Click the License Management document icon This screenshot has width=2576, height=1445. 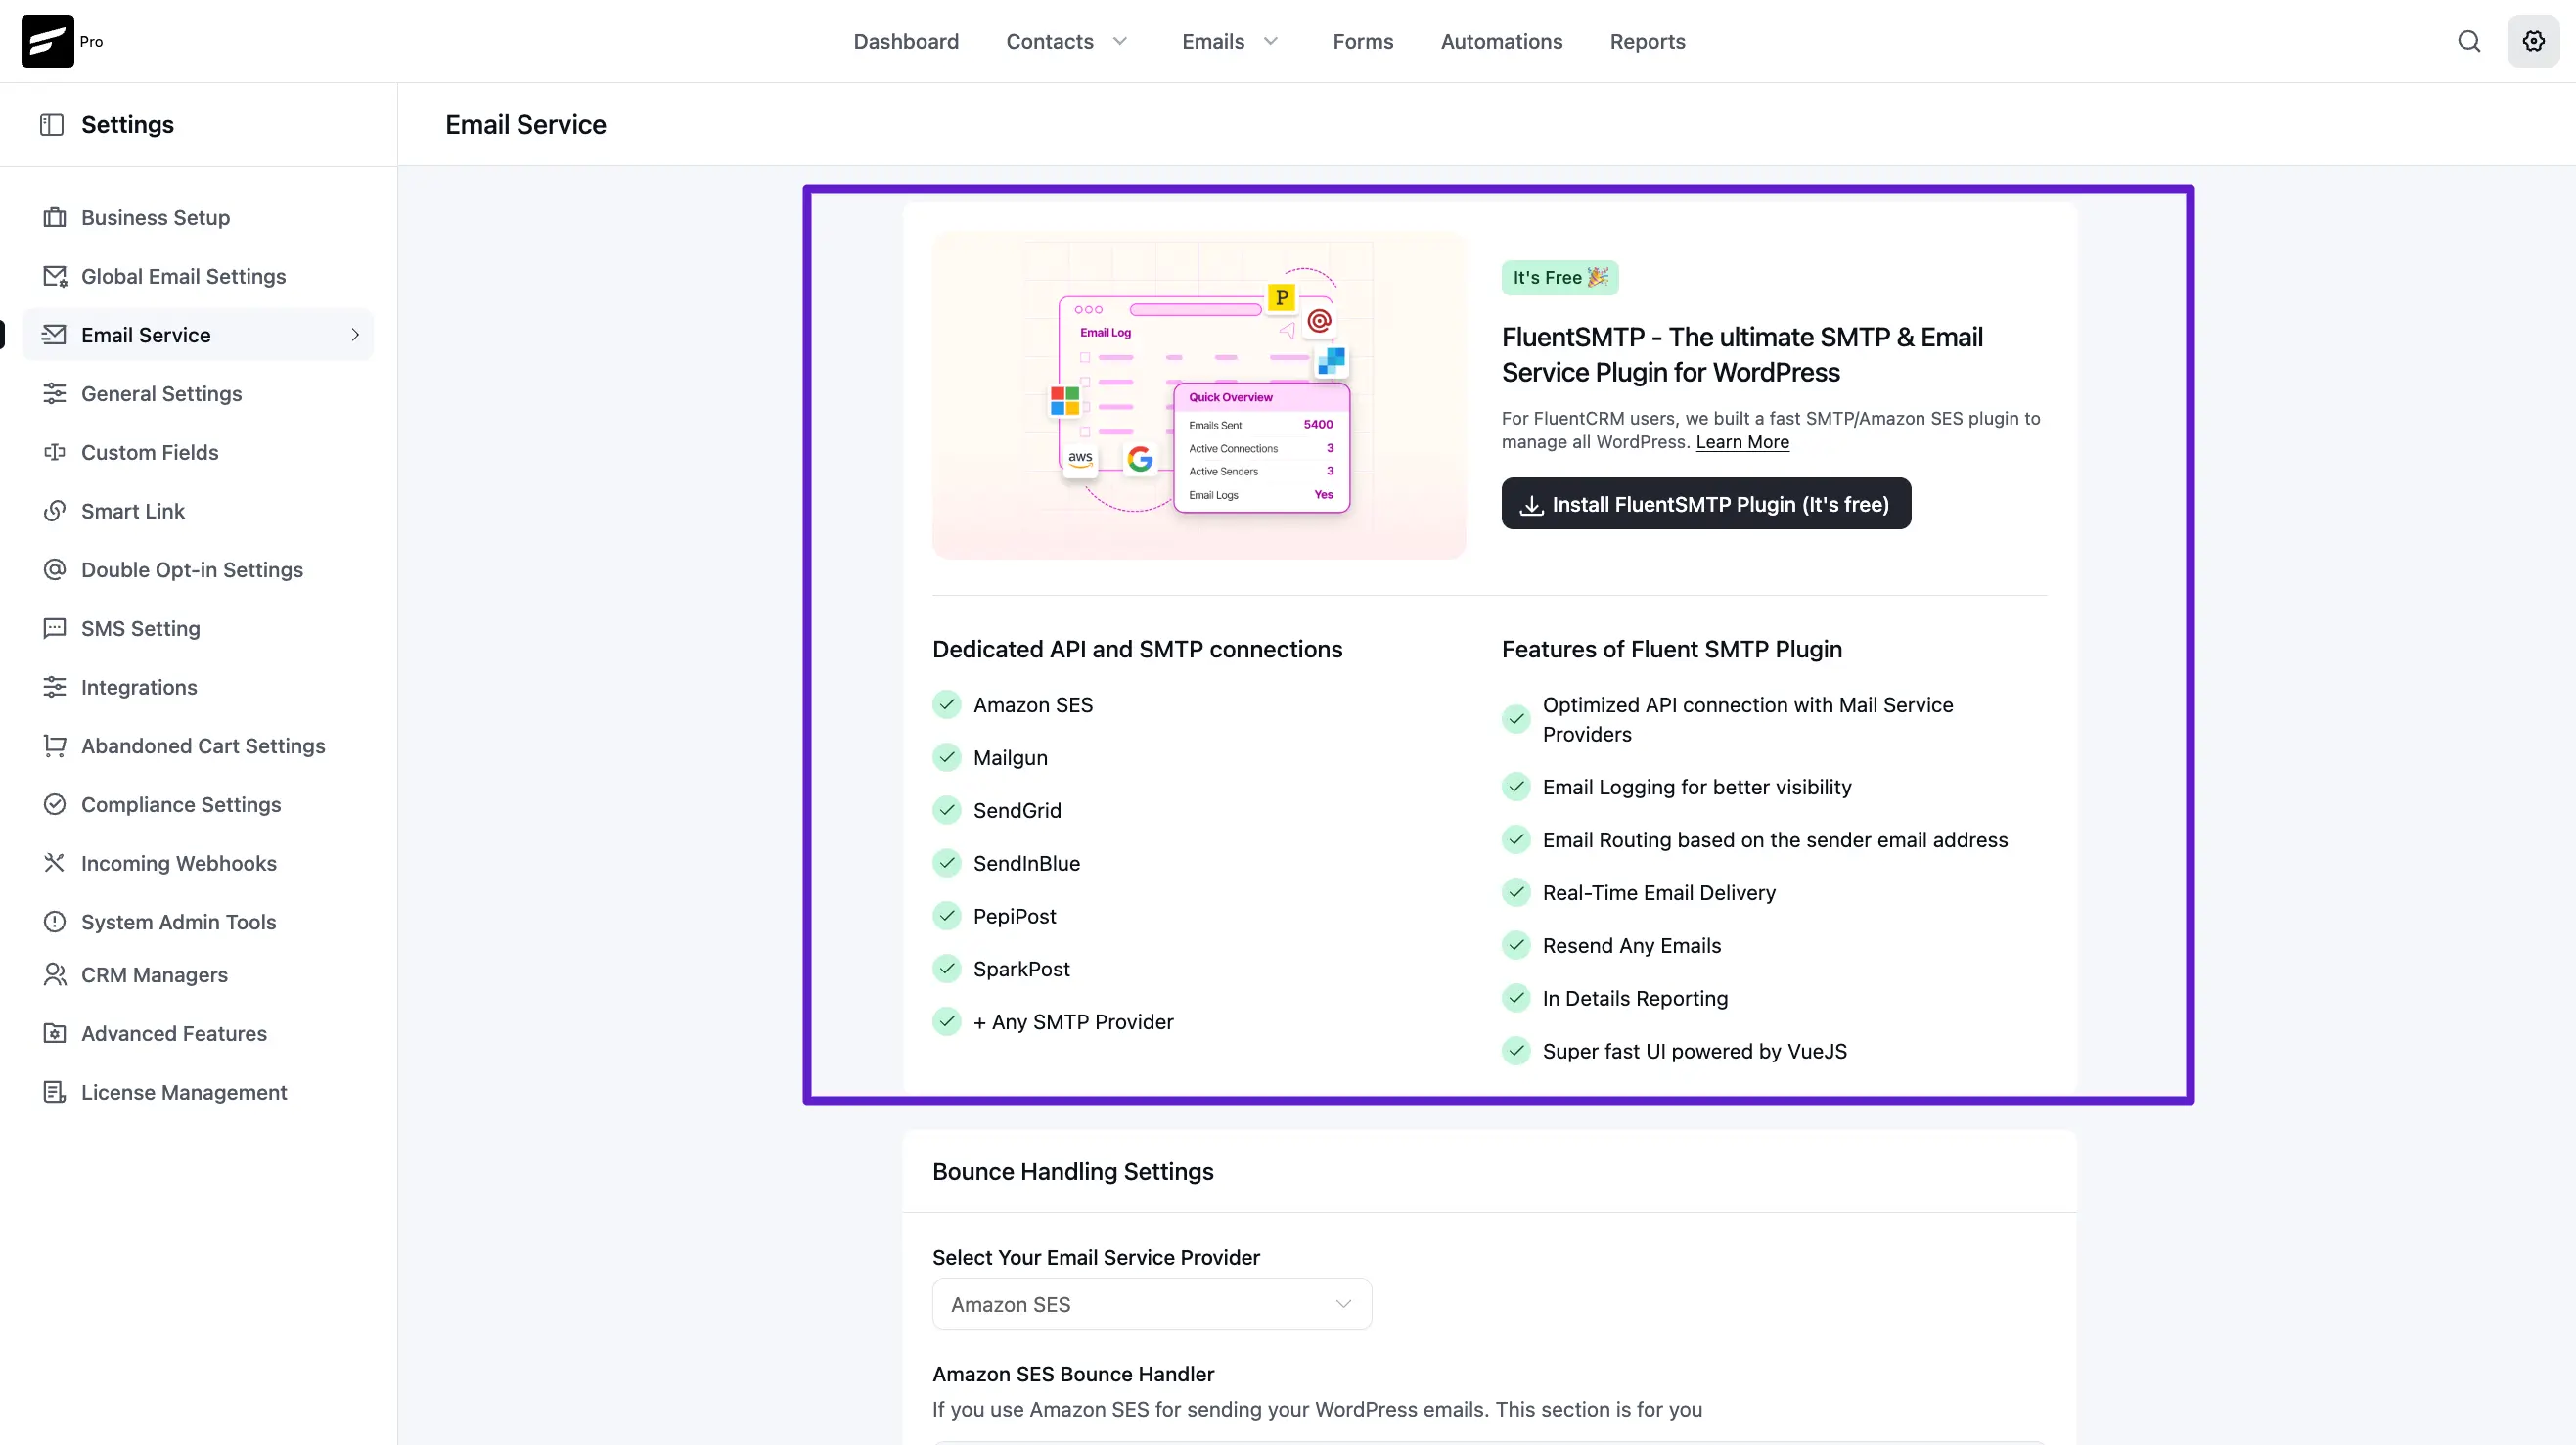pyautogui.click(x=55, y=1092)
